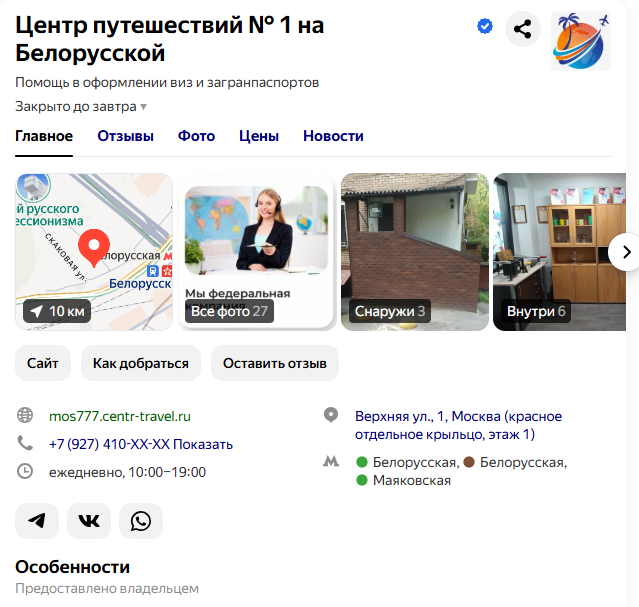Image resolution: width=639 pixels, height=607 pixels.
Task: Click the 10 км distance badge
Action: pyautogui.click(x=59, y=311)
